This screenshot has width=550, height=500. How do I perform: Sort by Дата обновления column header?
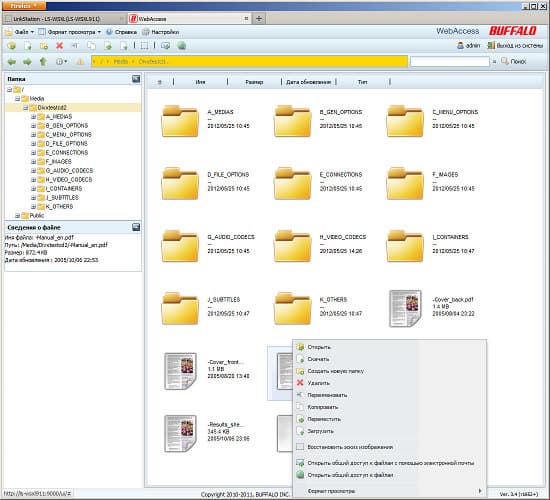(309, 82)
